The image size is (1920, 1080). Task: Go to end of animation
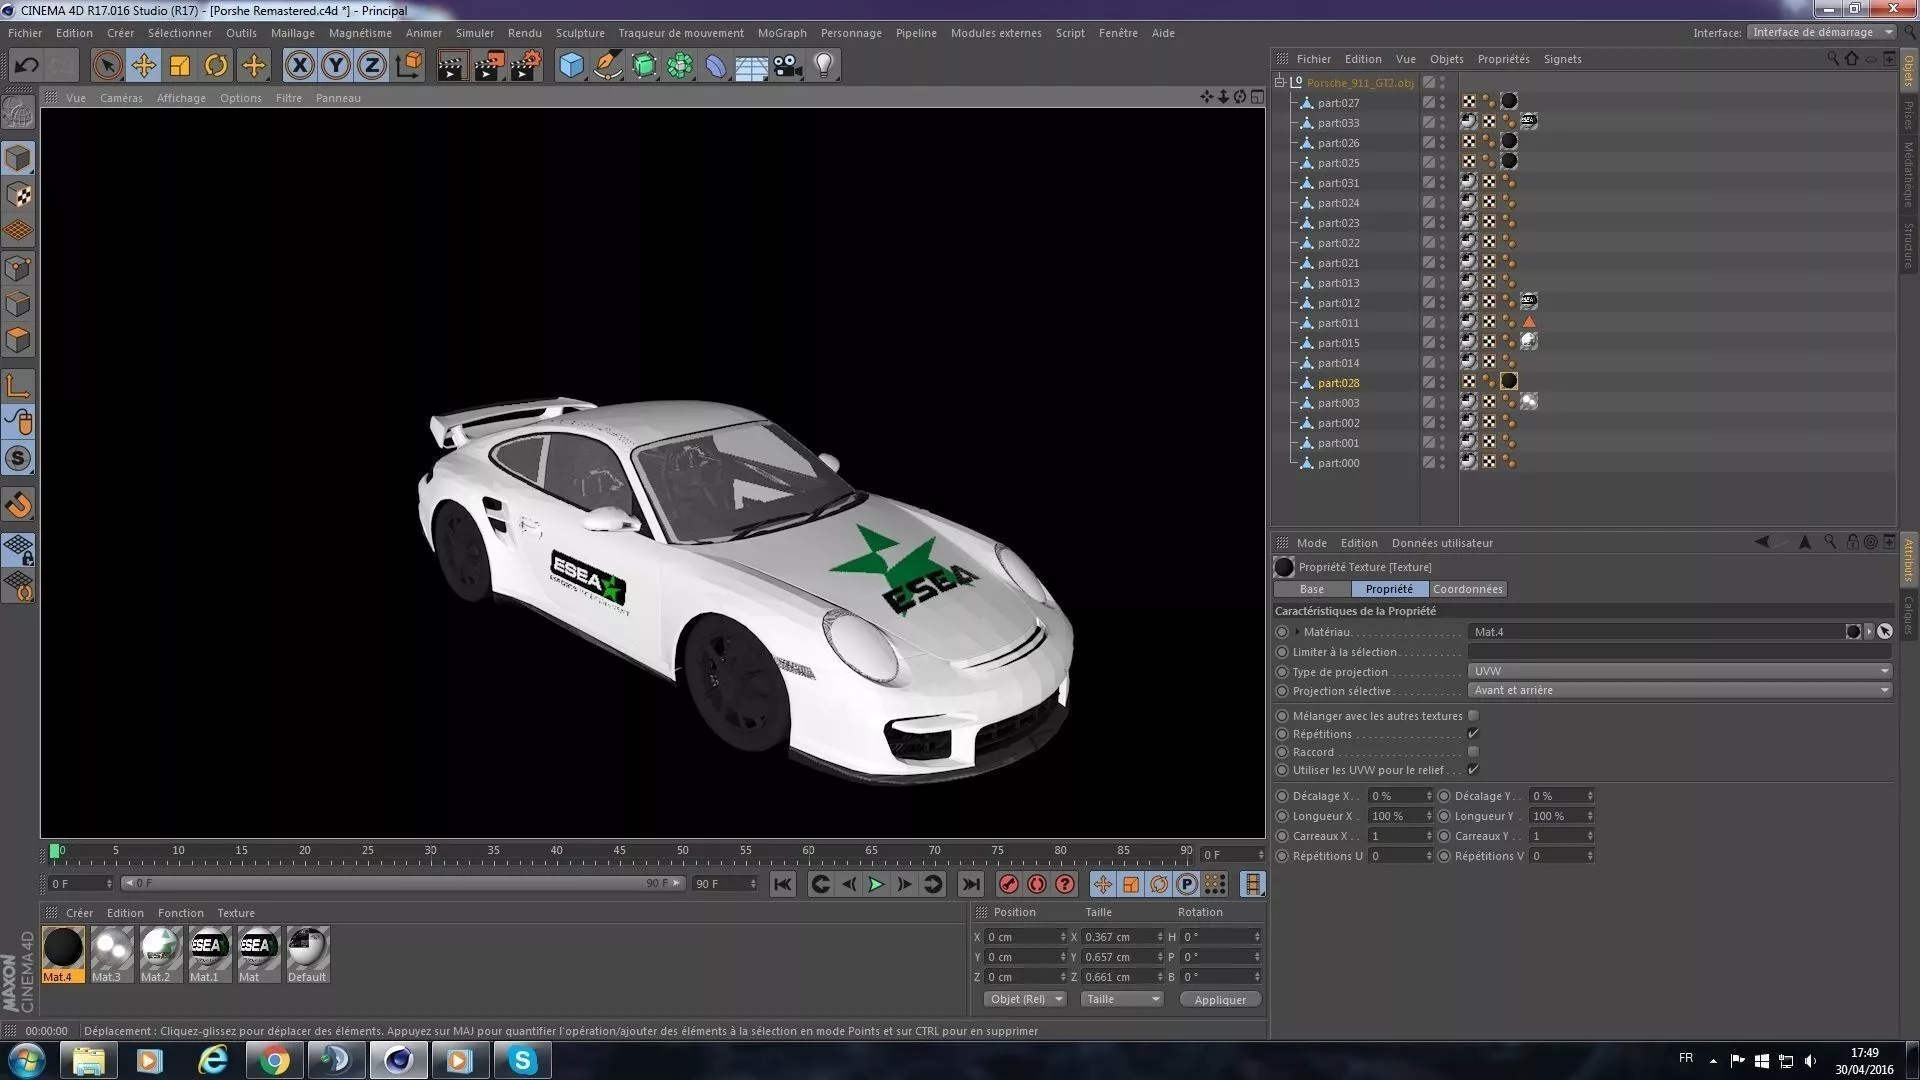pos(970,884)
